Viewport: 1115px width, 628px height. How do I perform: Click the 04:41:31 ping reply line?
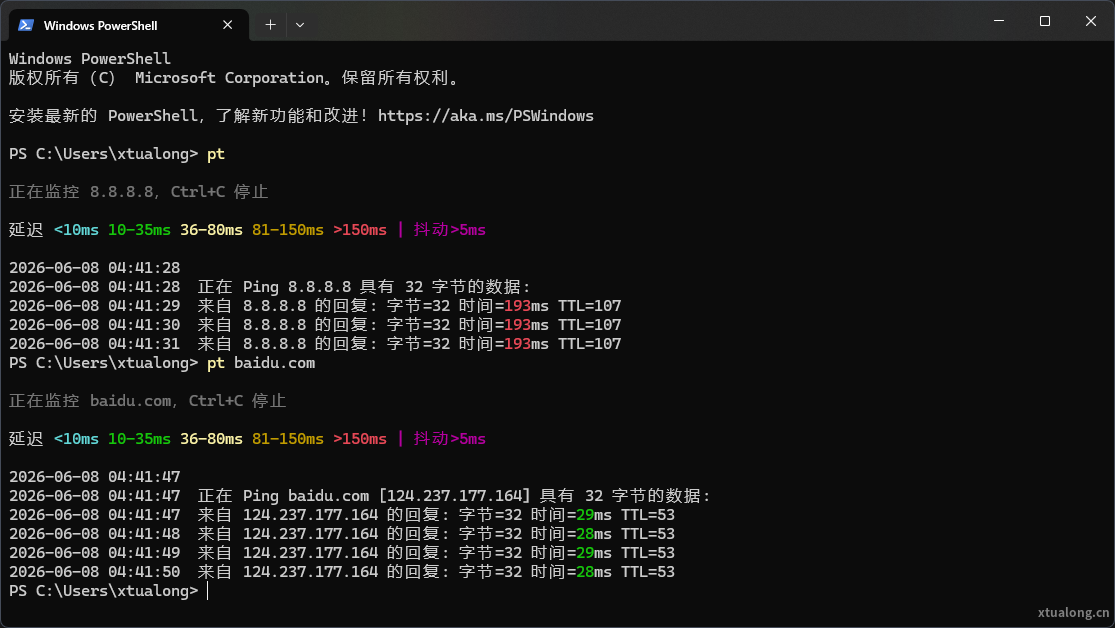pos(315,344)
